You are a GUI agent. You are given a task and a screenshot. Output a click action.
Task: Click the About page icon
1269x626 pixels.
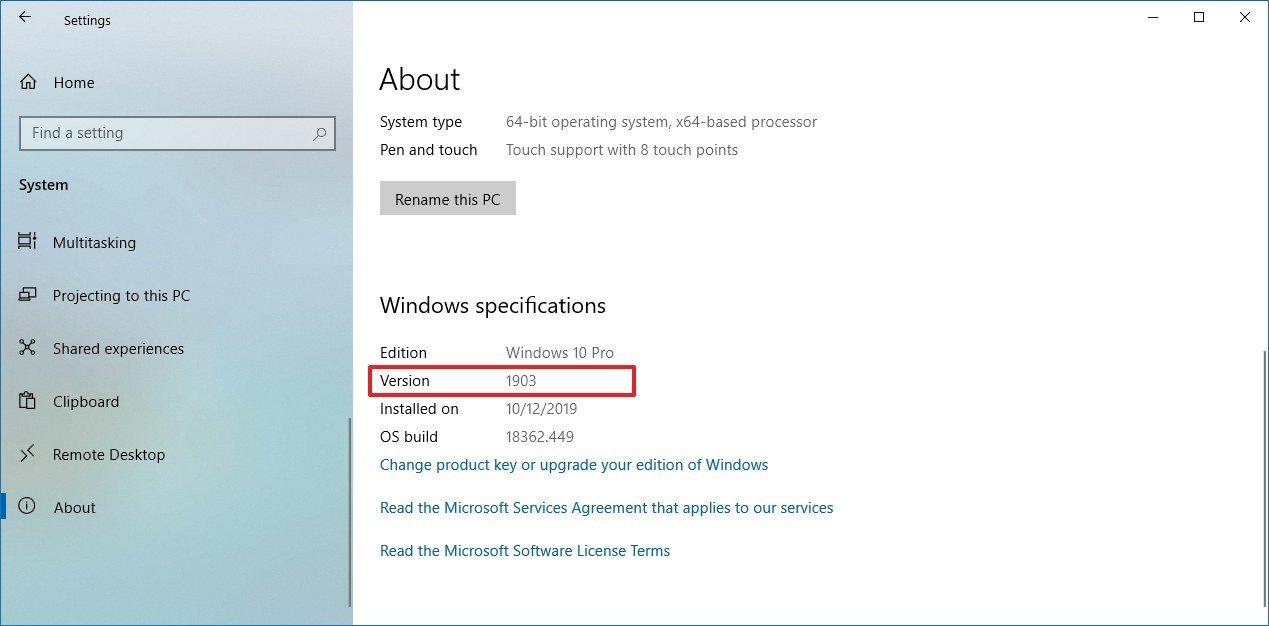coord(30,507)
